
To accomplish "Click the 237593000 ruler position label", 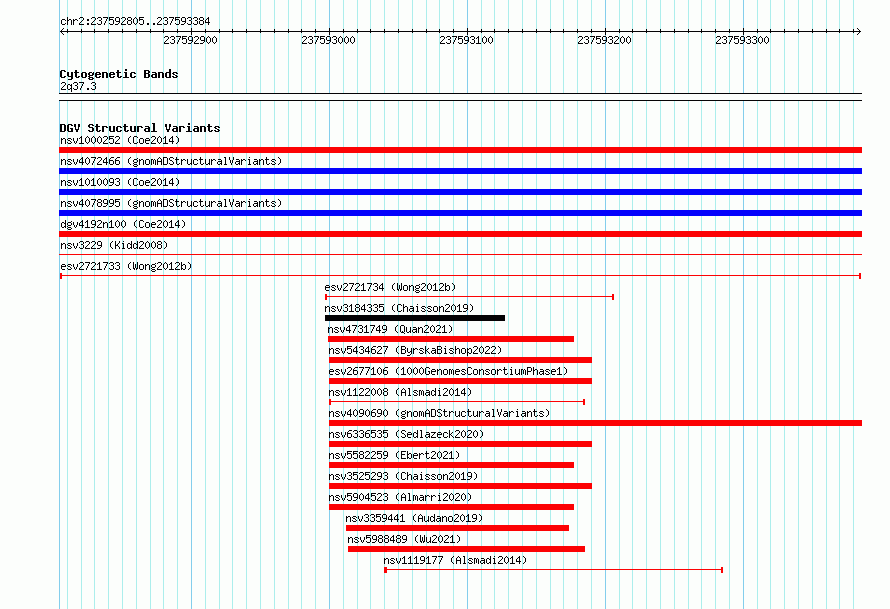I will pyautogui.click(x=328, y=40).
